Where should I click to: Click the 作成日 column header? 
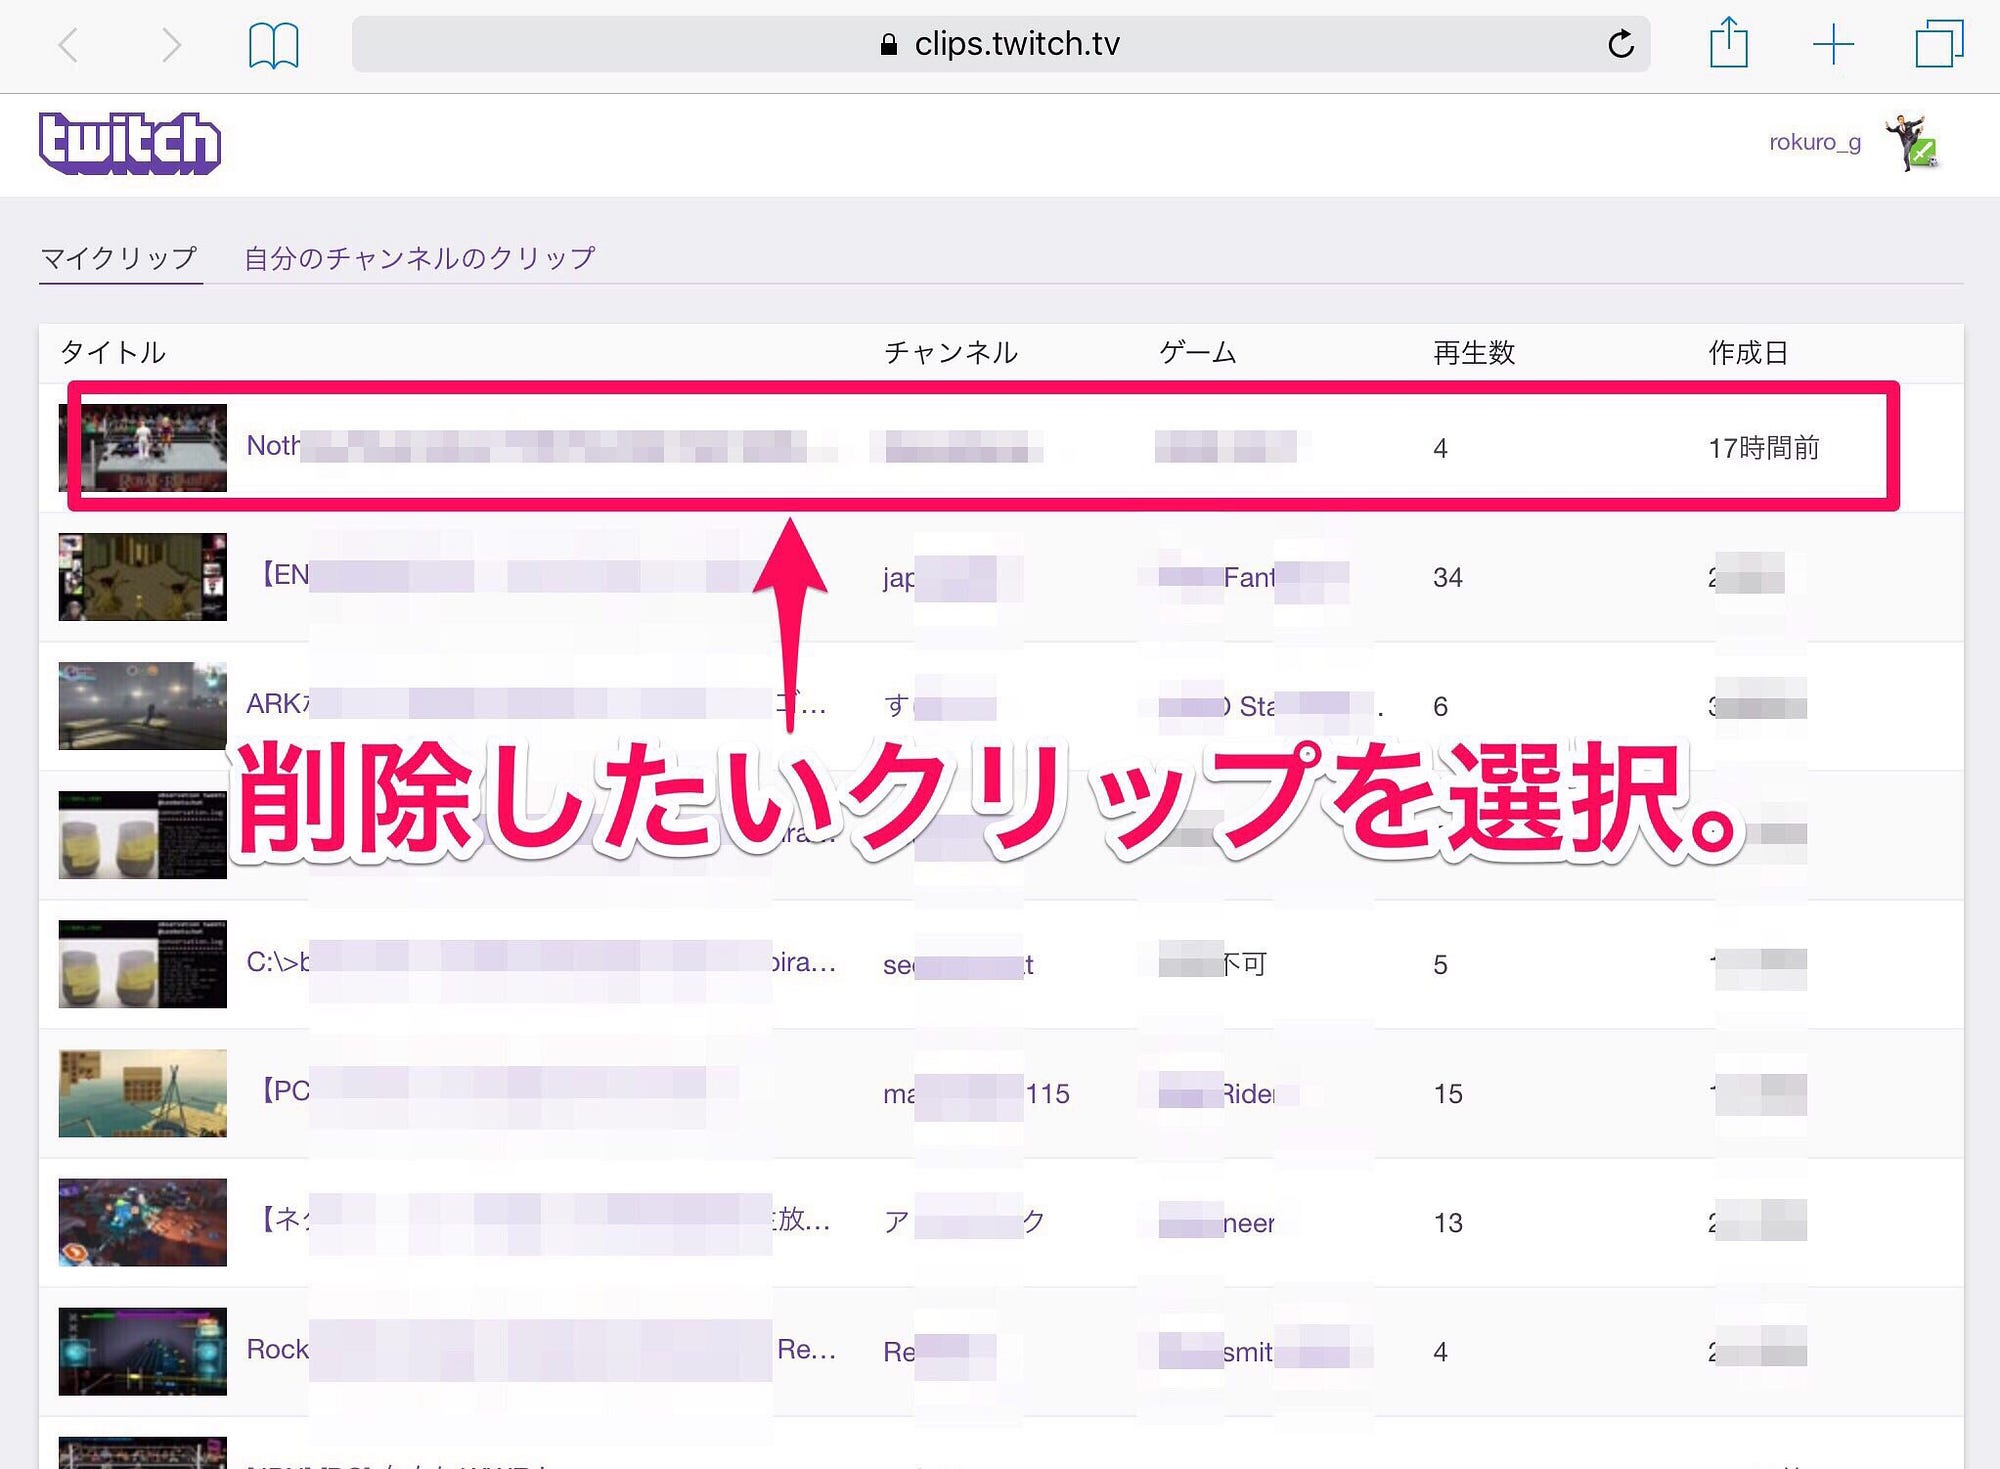[x=1748, y=352]
